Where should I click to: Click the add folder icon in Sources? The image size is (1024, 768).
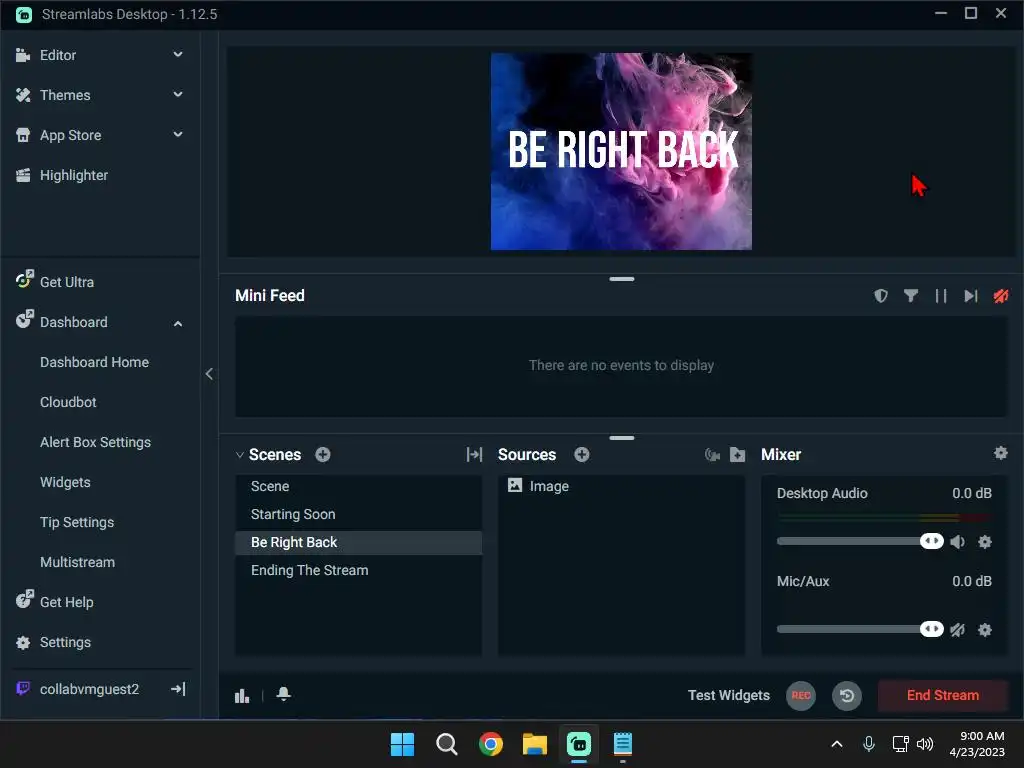coord(737,454)
